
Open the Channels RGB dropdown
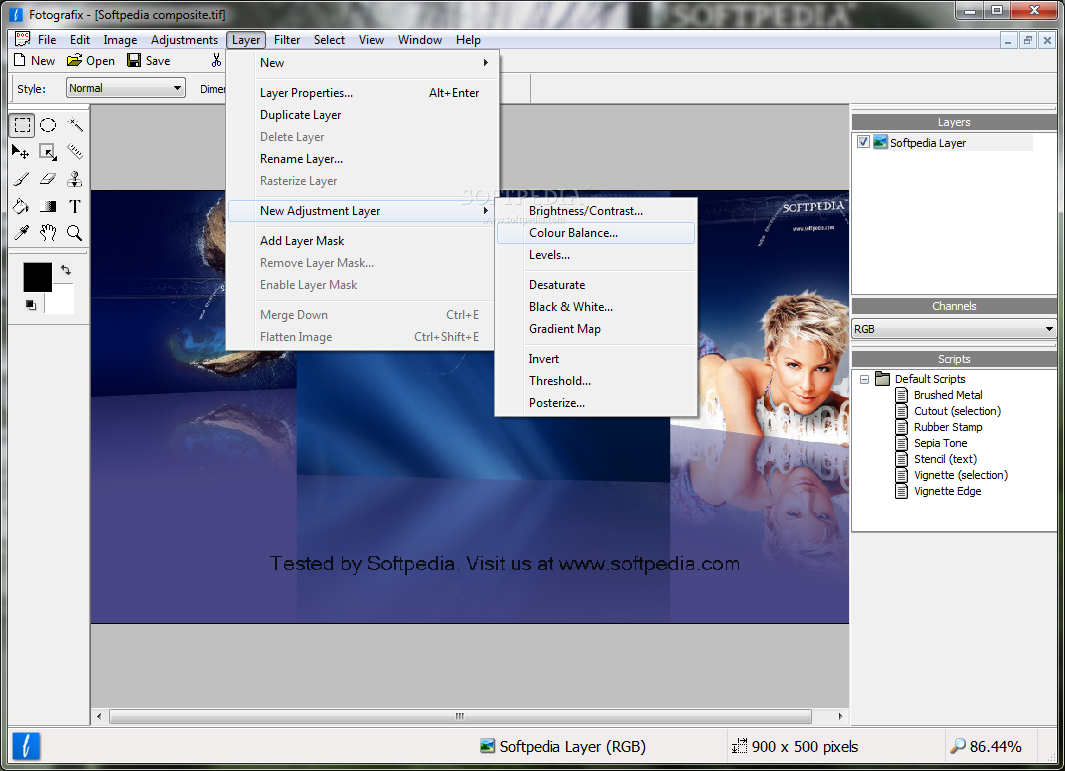click(x=954, y=329)
